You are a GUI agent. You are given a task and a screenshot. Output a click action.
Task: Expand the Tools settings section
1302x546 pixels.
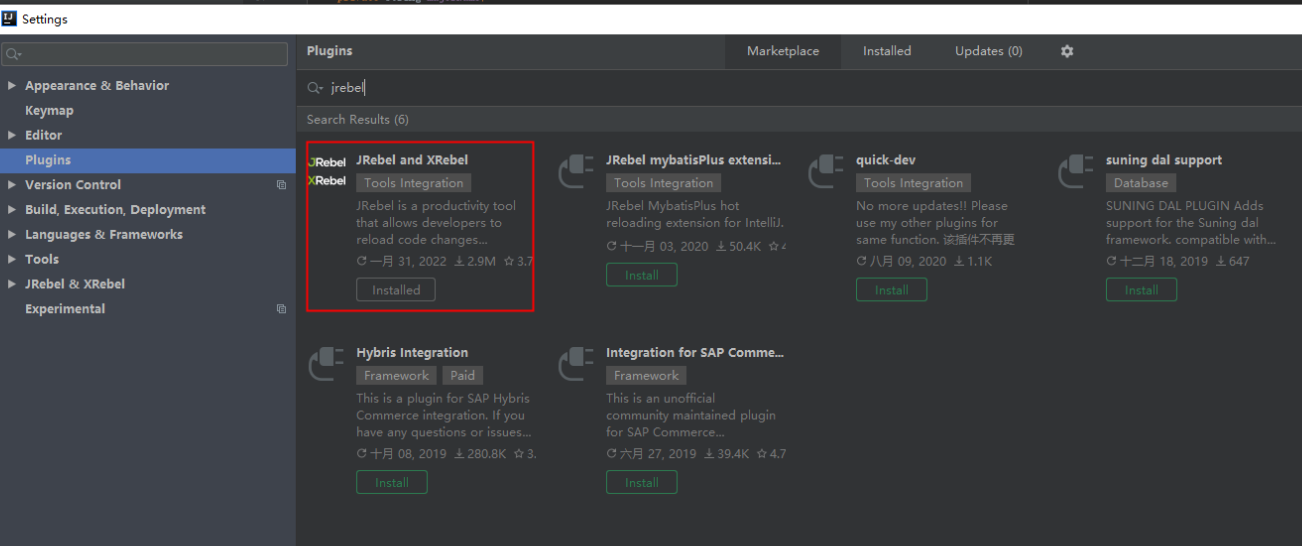(x=12, y=259)
